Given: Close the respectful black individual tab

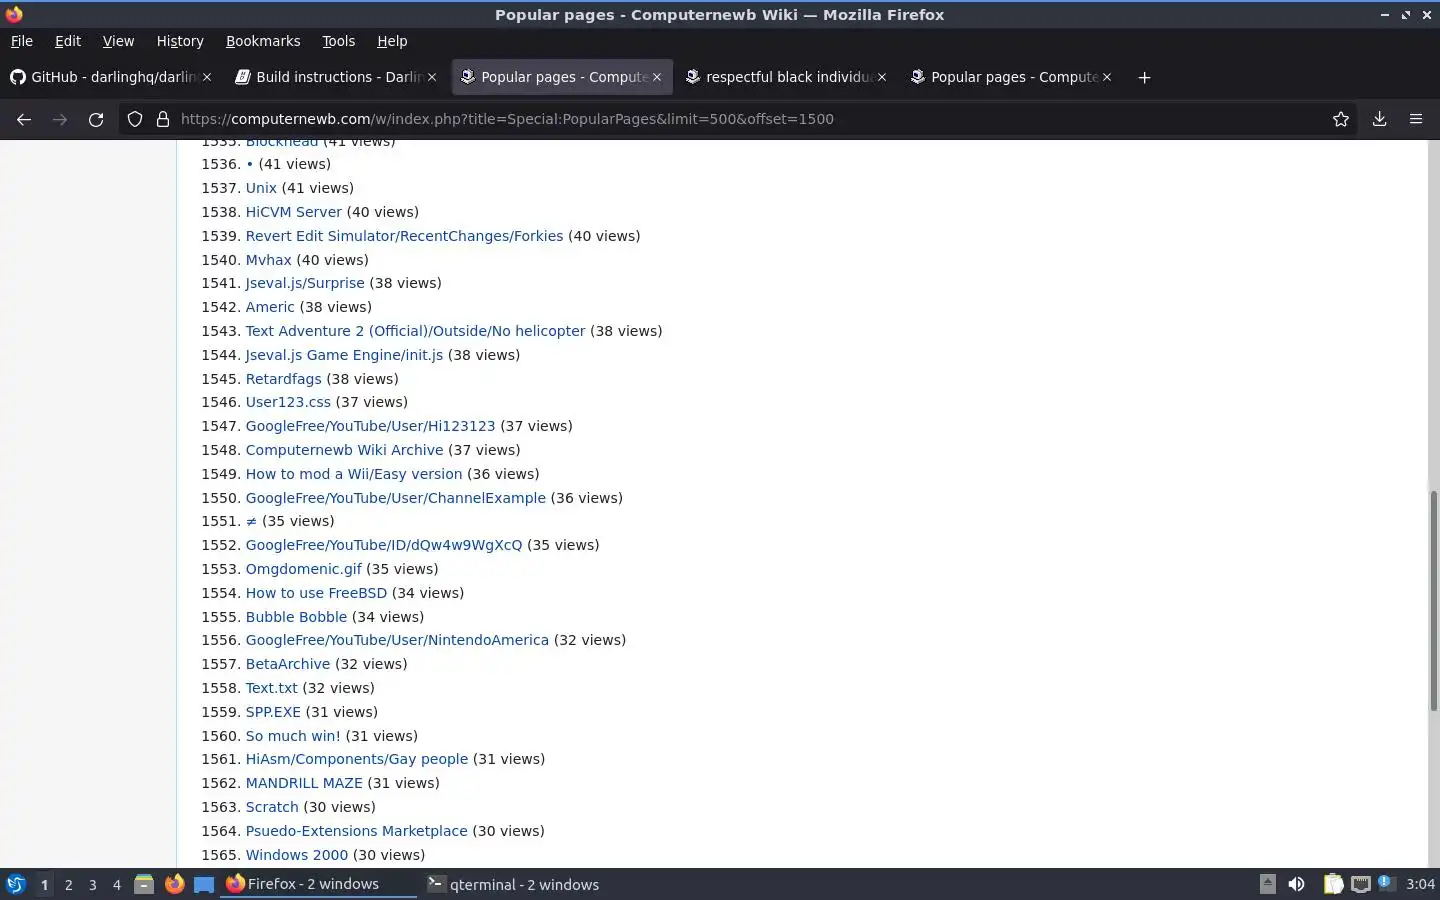Looking at the screenshot, I should tap(882, 77).
